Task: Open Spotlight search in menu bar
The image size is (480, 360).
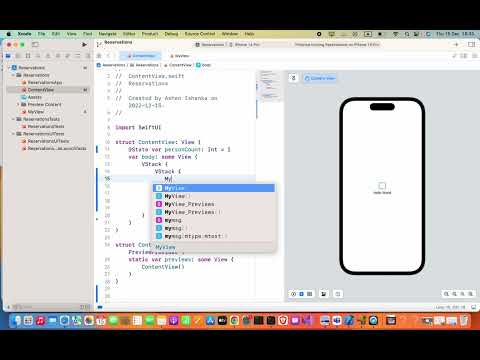Action: click(x=407, y=34)
